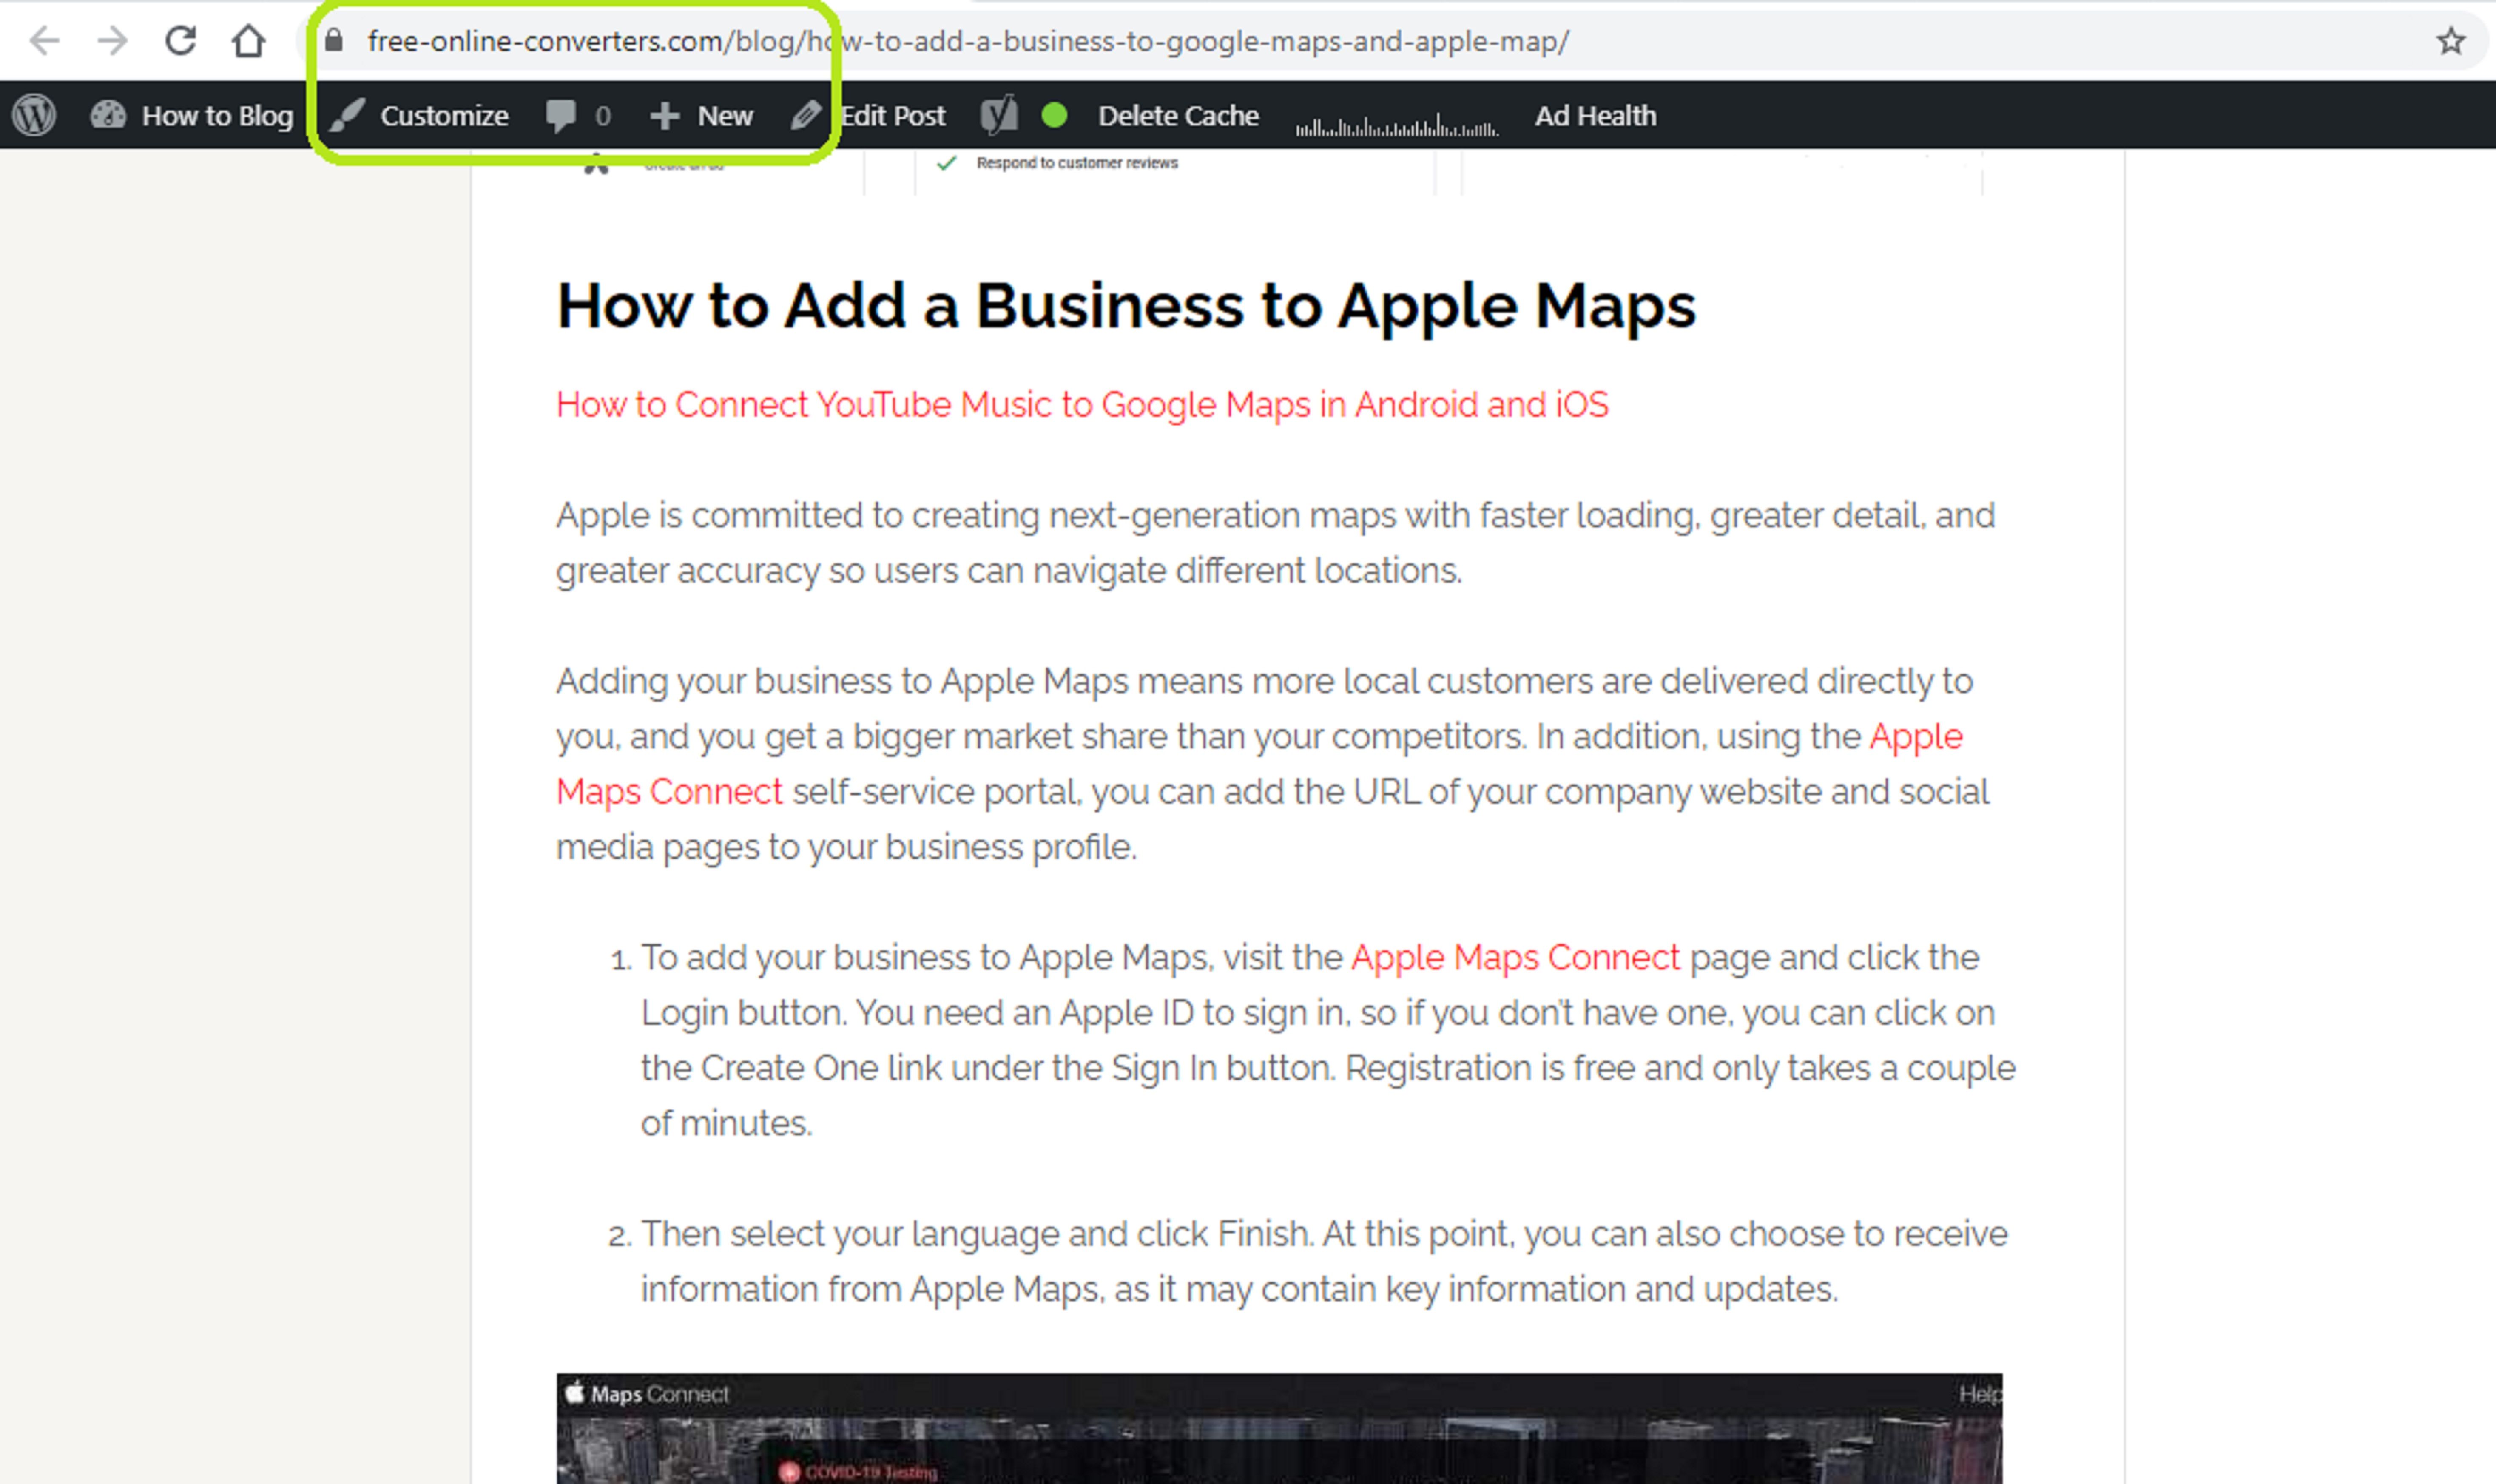Viewport: 2496px width, 1484px height.
Task: Open the Ad Health menu item
Action: [x=1595, y=116]
